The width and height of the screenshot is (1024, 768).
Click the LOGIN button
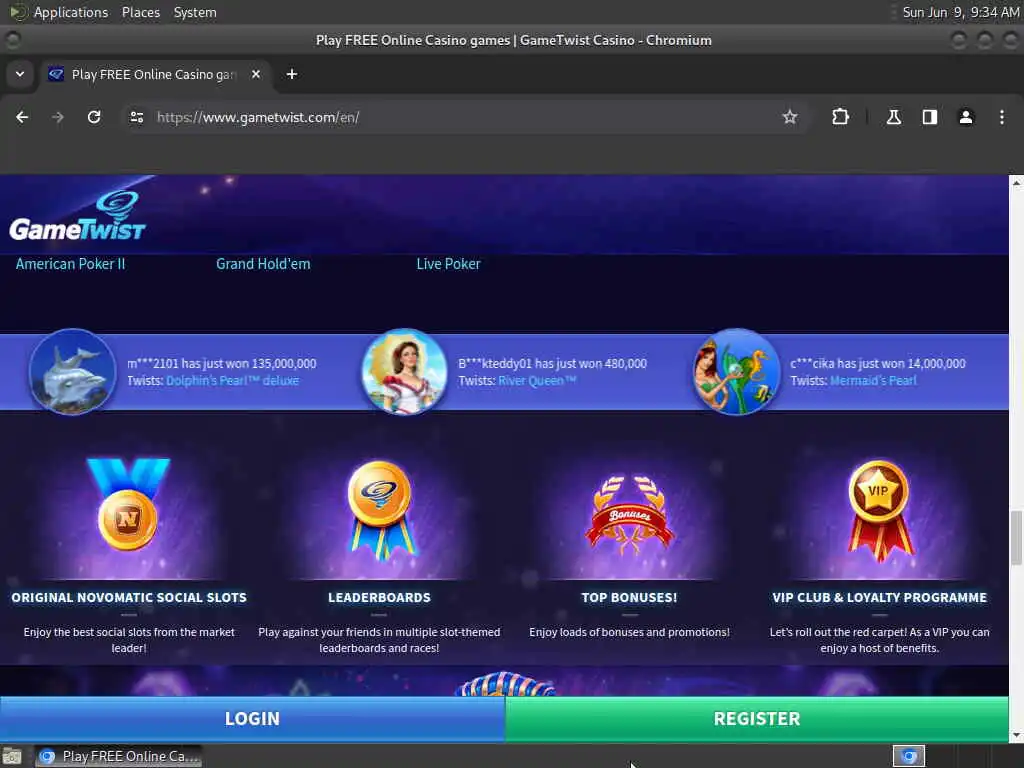point(252,719)
